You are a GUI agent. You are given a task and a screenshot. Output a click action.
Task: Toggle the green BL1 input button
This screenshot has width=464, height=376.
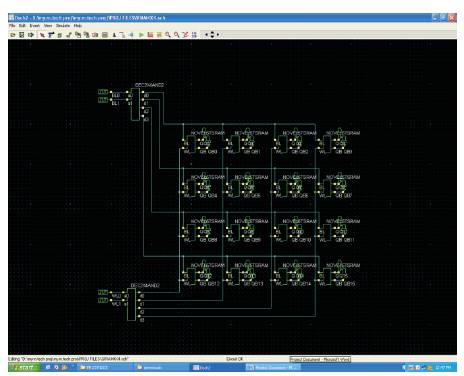click(x=103, y=100)
